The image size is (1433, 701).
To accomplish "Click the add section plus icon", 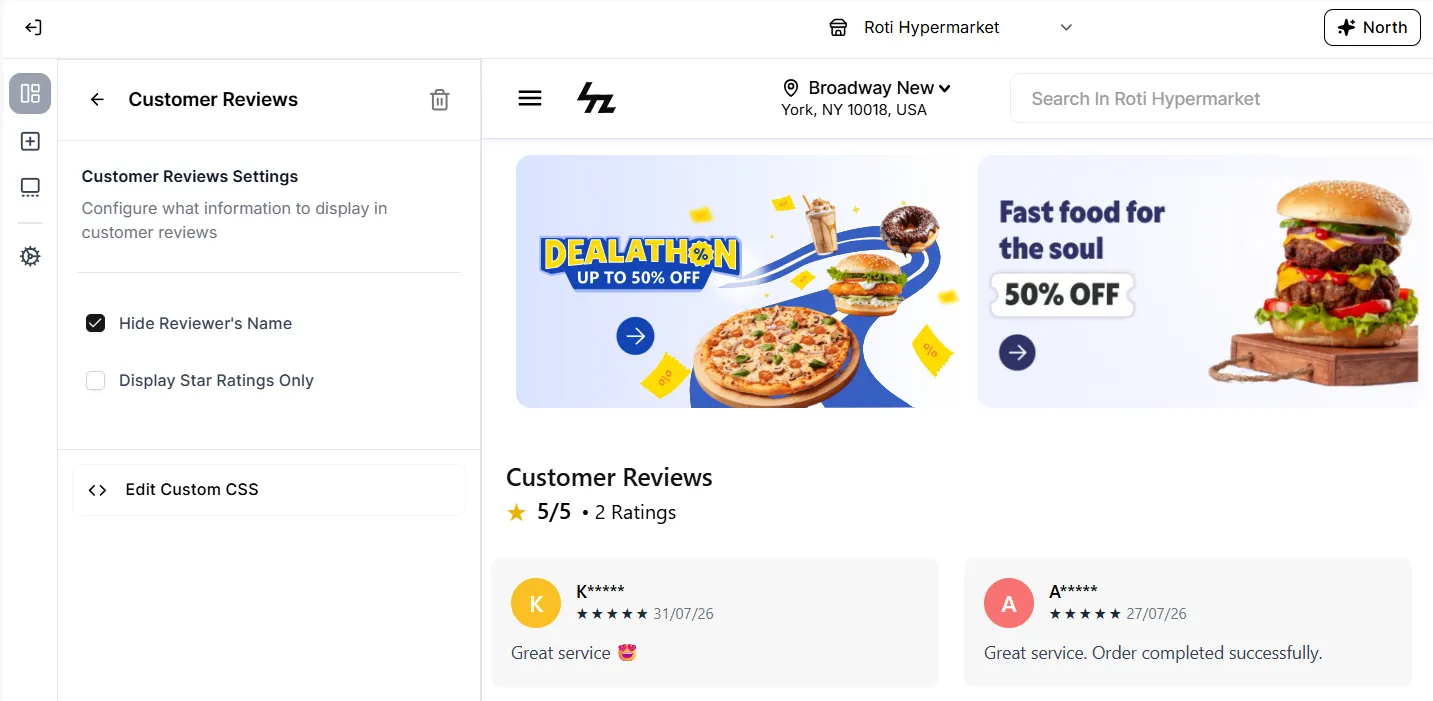I will 30,141.
